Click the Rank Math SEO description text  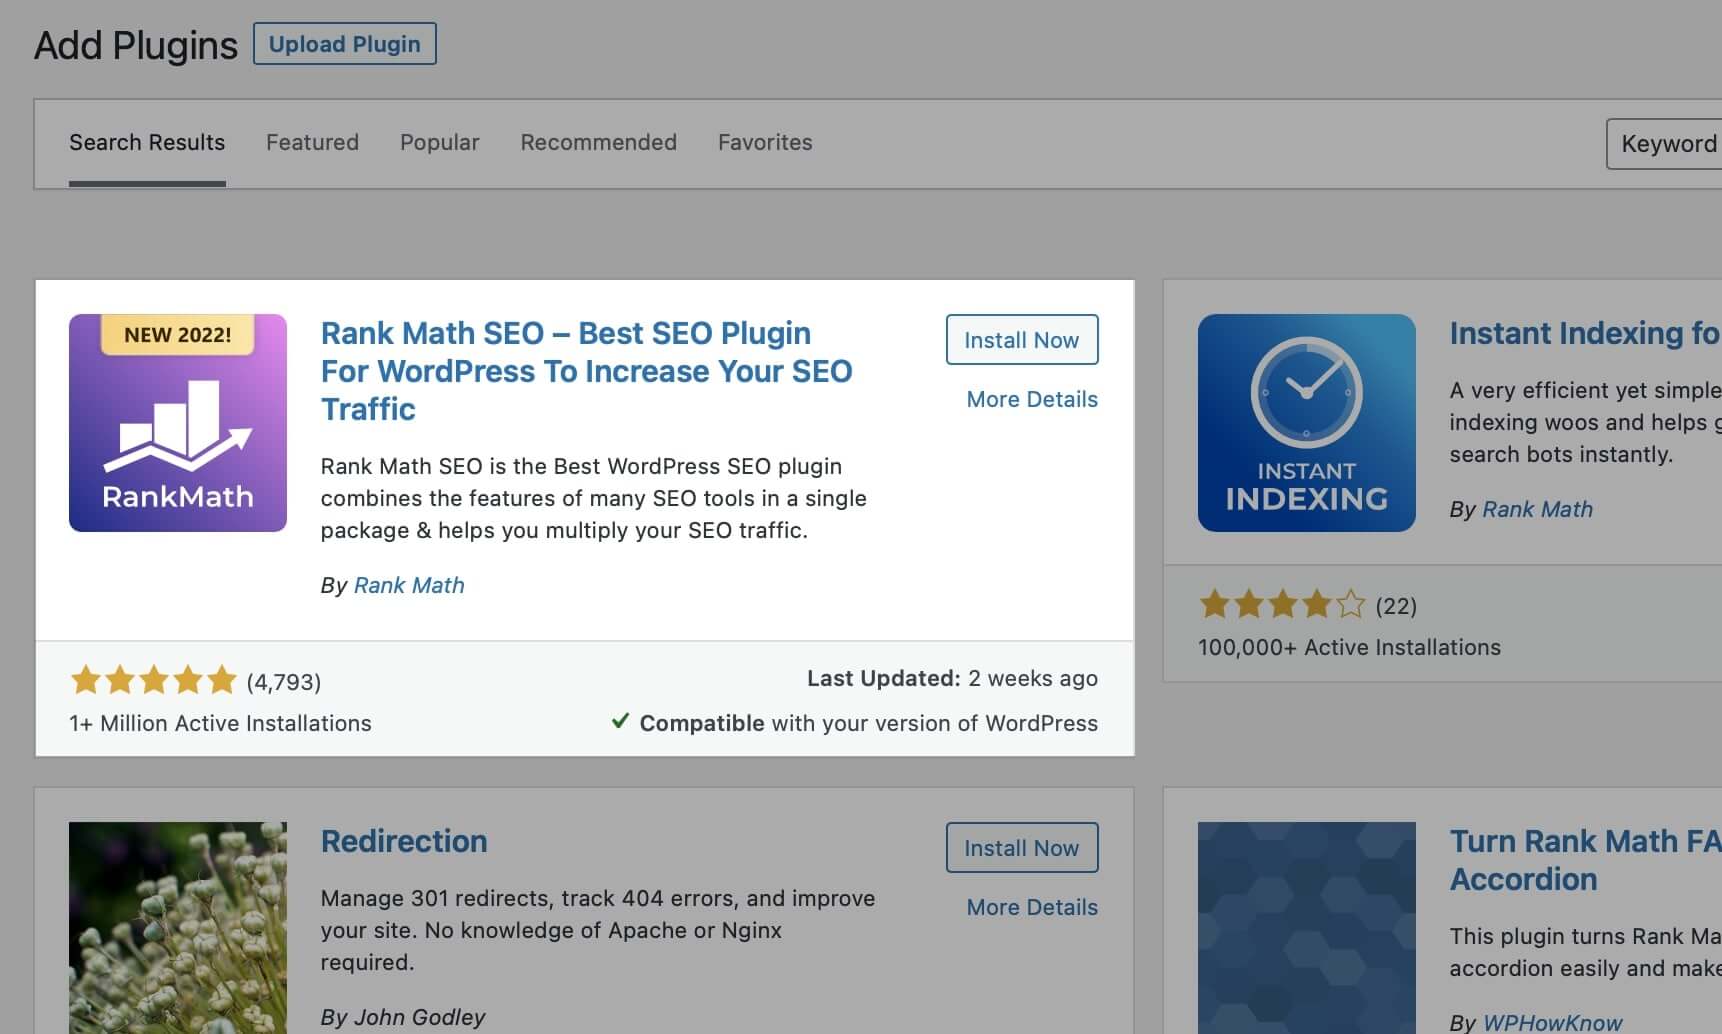594,498
